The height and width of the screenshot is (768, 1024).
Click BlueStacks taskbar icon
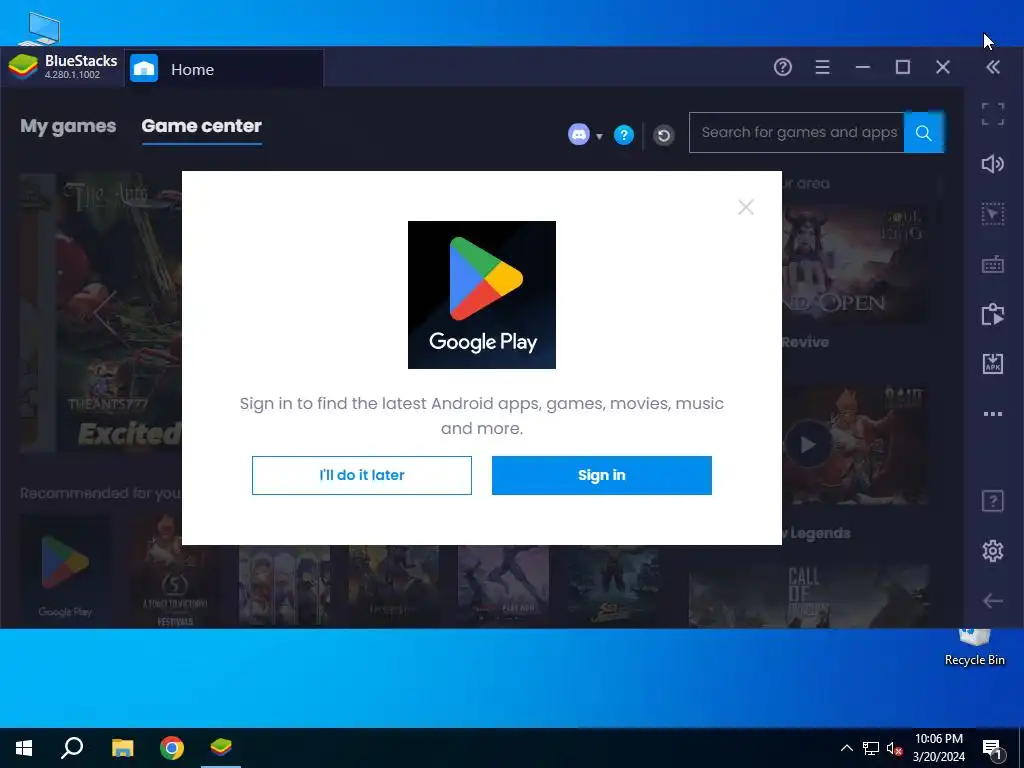point(221,748)
